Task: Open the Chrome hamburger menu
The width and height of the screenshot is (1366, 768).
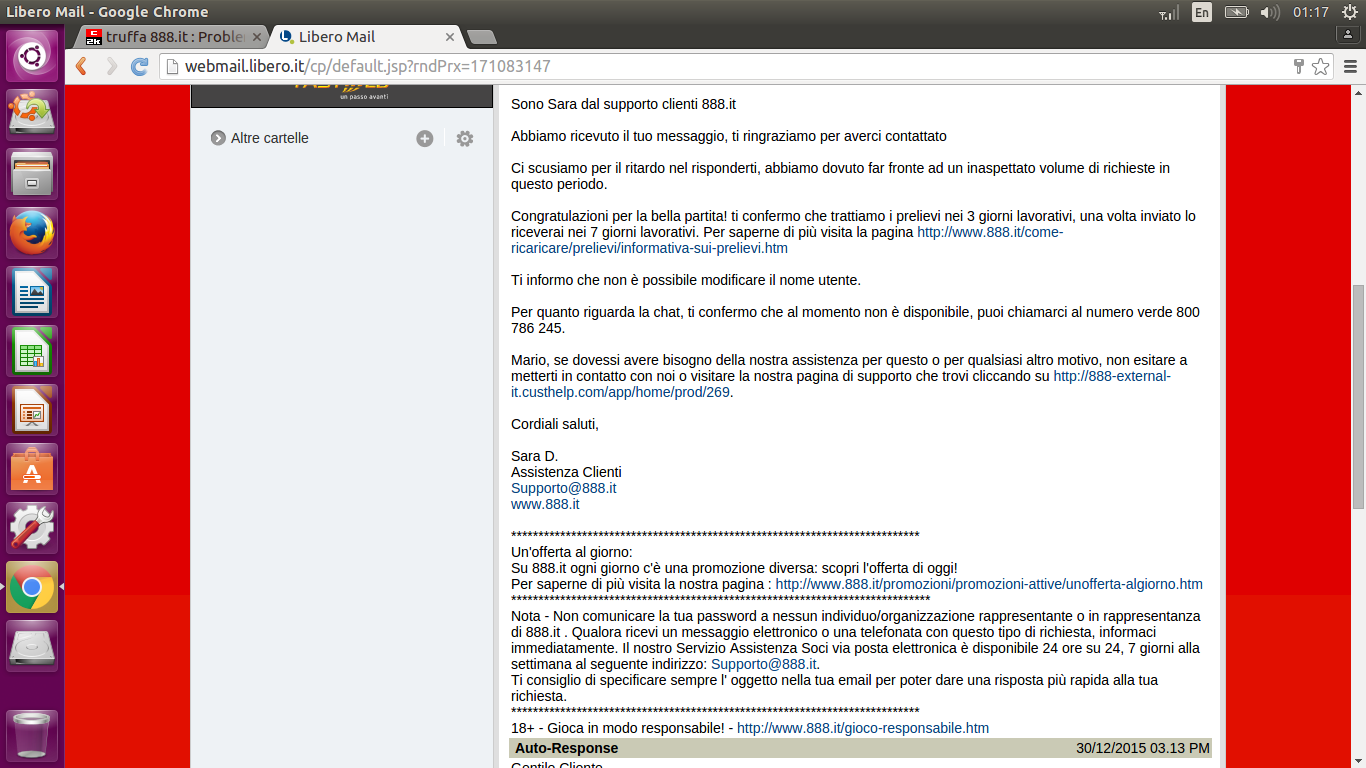Action: point(1350,67)
